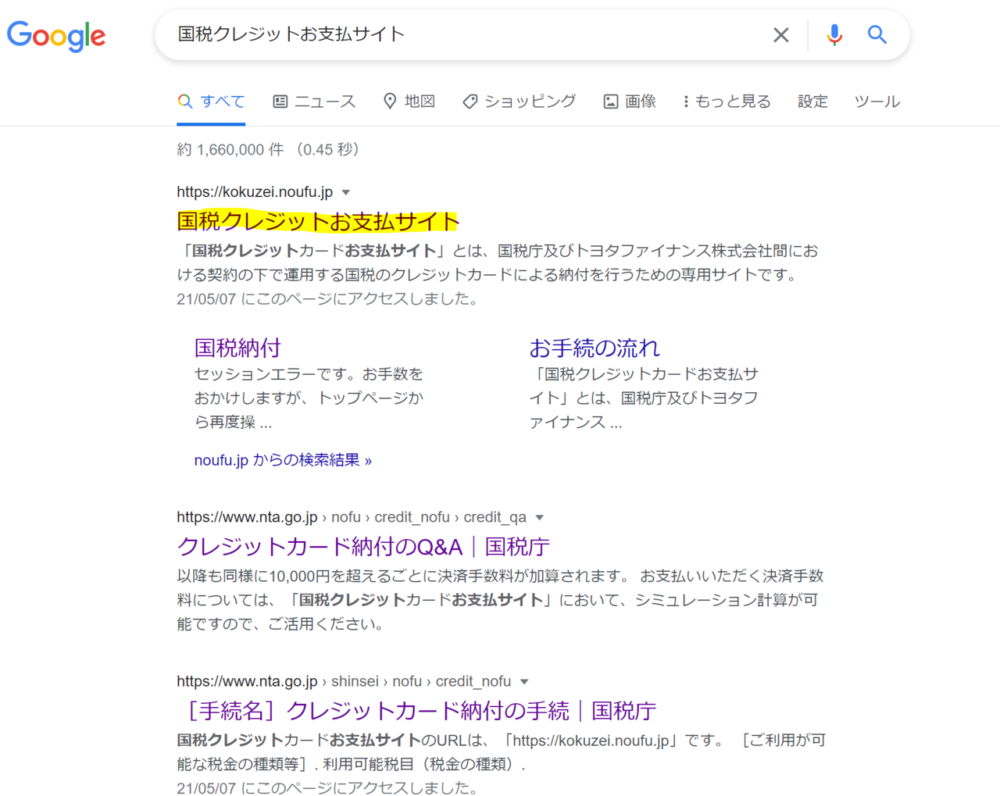Clear the search query with X icon
1000x796 pixels.
click(x=781, y=34)
